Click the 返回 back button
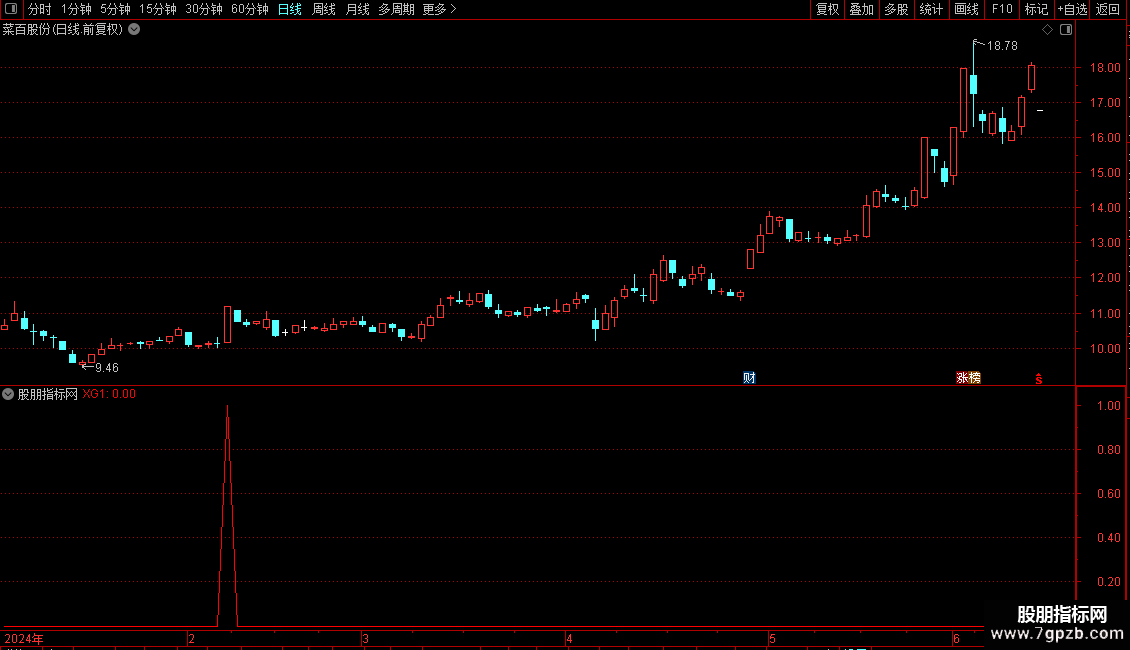Image resolution: width=1130 pixels, height=650 pixels. tap(1108, 9)
